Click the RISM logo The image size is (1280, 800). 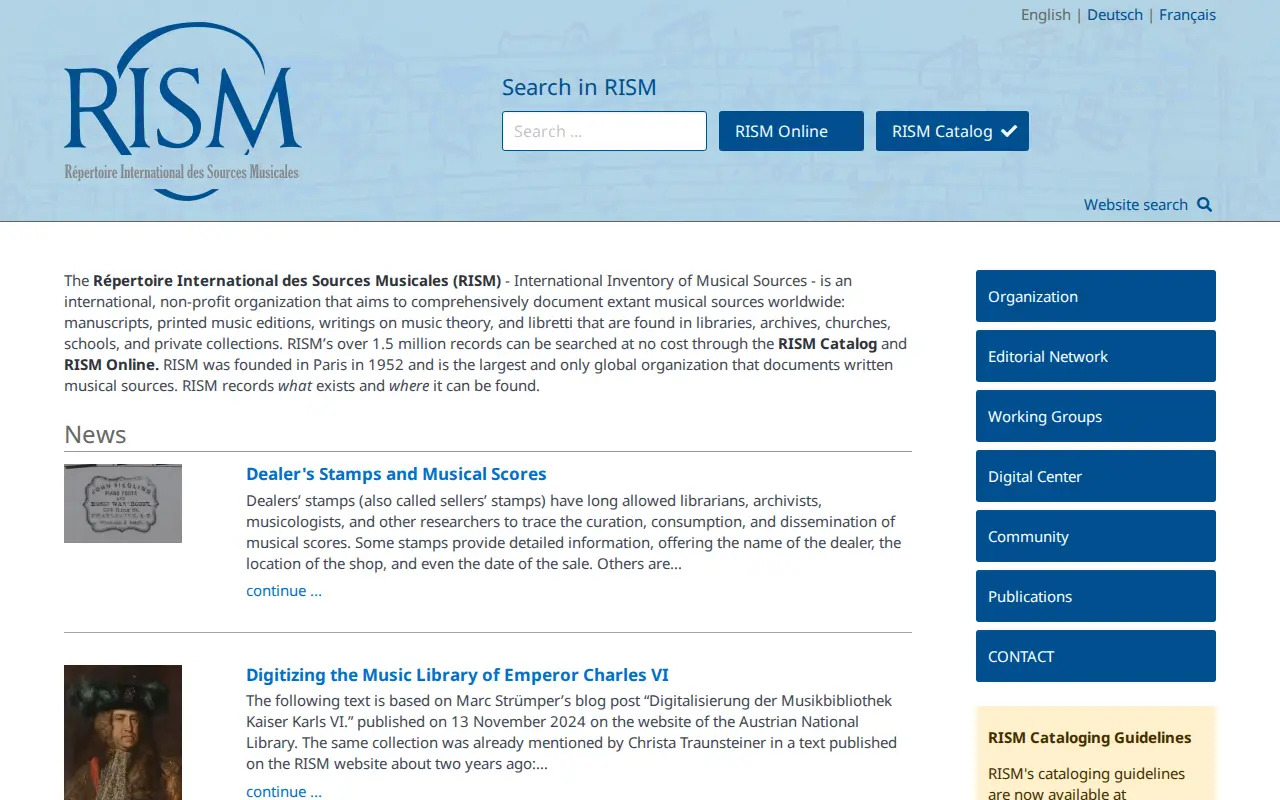tap(182, 111)
